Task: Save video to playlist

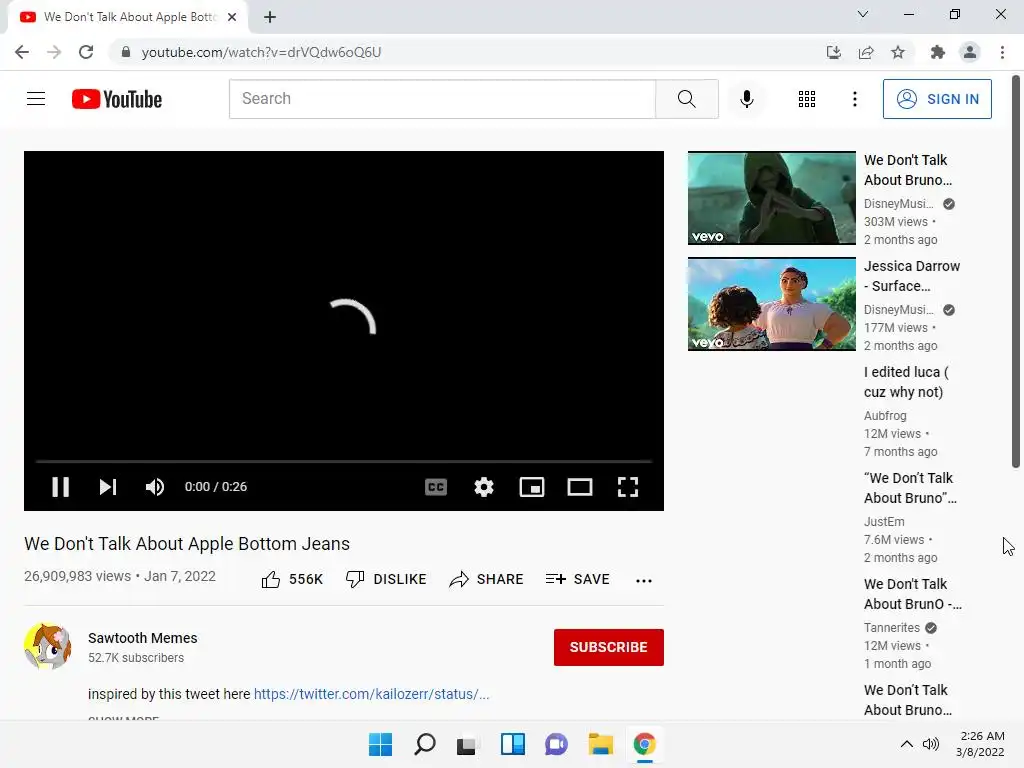Action: click(x=577, y=579)
